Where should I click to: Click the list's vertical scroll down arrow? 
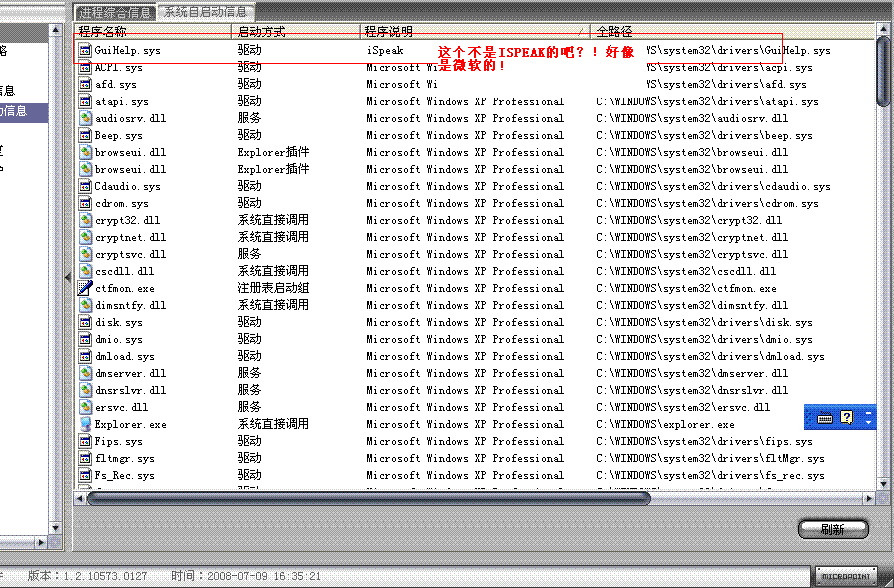[883, 482]
